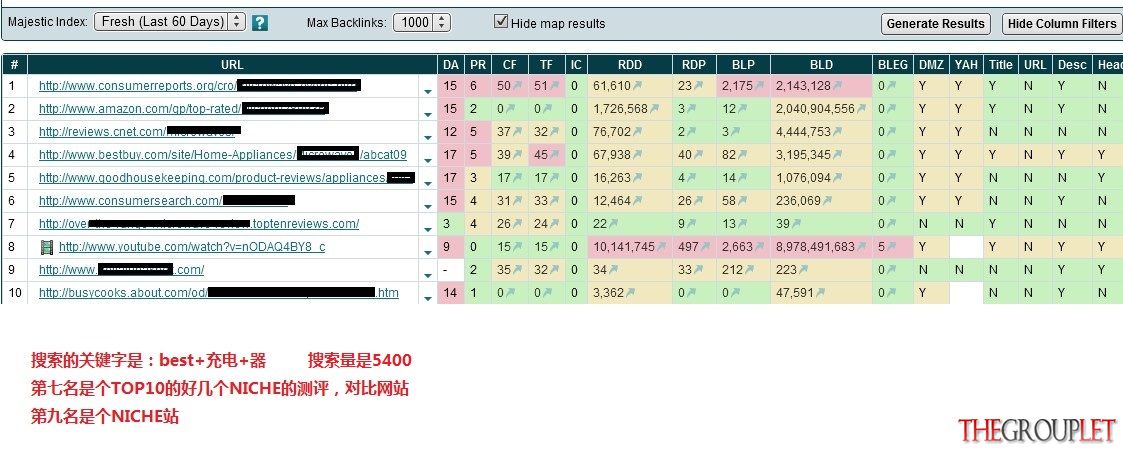Viewport: 1123px width, 449px height.
Task: Open the consumerreports.org URL link
Action: coord(199,86)
